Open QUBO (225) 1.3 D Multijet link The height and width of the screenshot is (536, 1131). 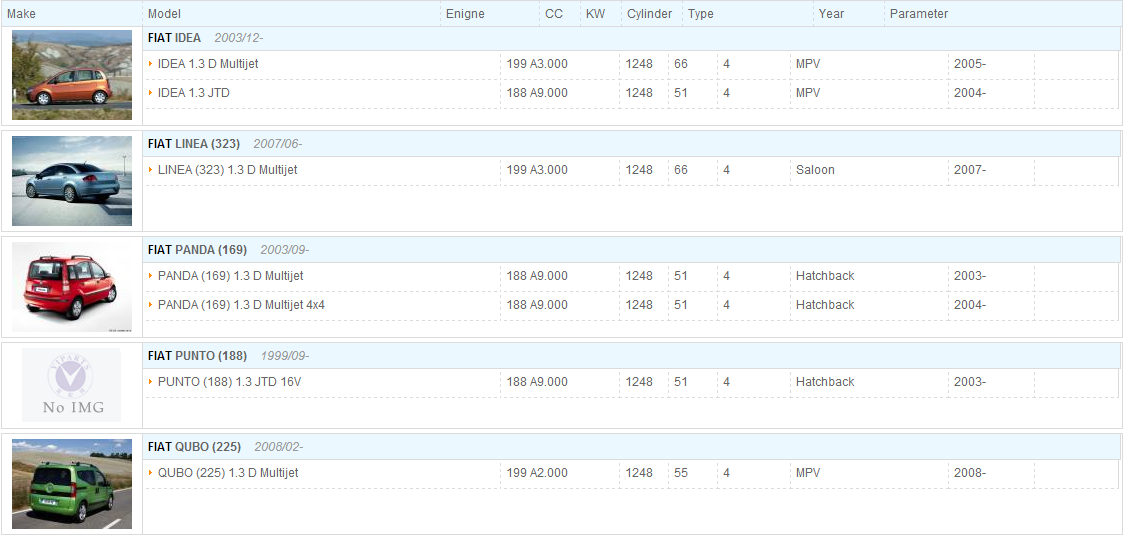pyautogui.click(x=228, y=473)
